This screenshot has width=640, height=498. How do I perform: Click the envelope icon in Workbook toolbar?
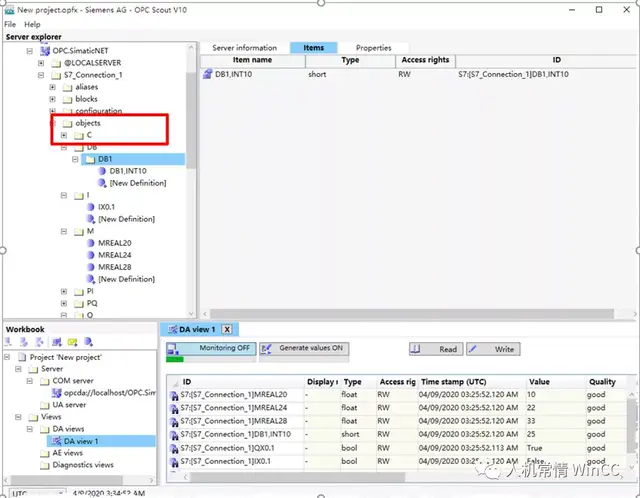(70, 342)
